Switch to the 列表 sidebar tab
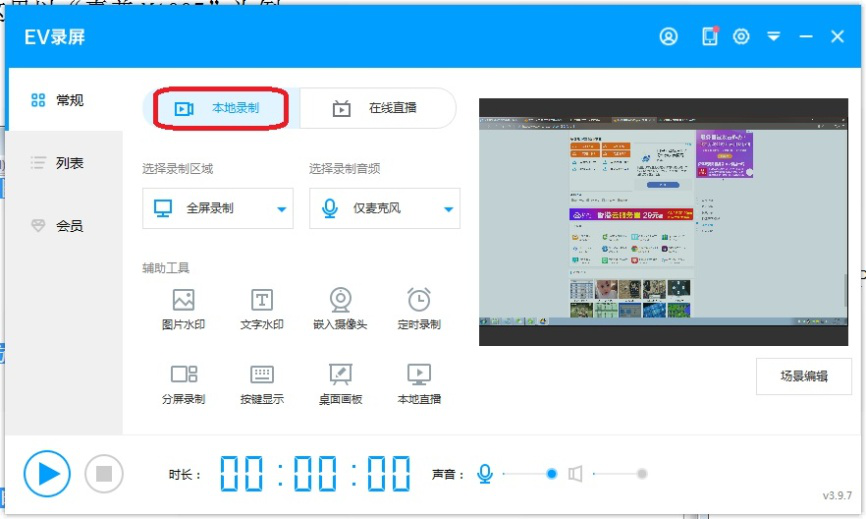866x519 pixels. click(x=64, y=163)
